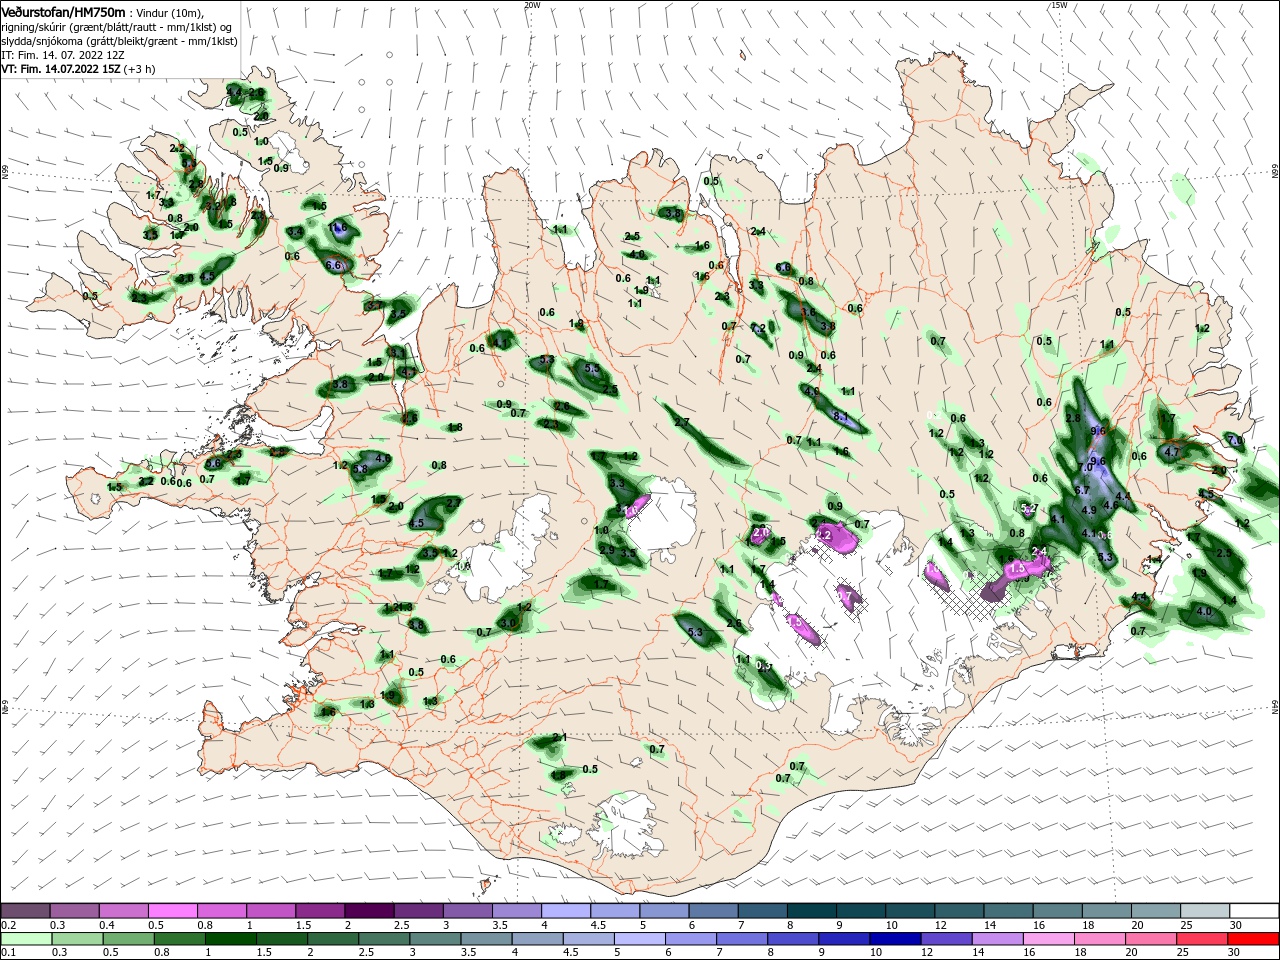Click the 20W longitude label at top
This screenshot has width=1280, height=960.
click(x=531, y=5)
